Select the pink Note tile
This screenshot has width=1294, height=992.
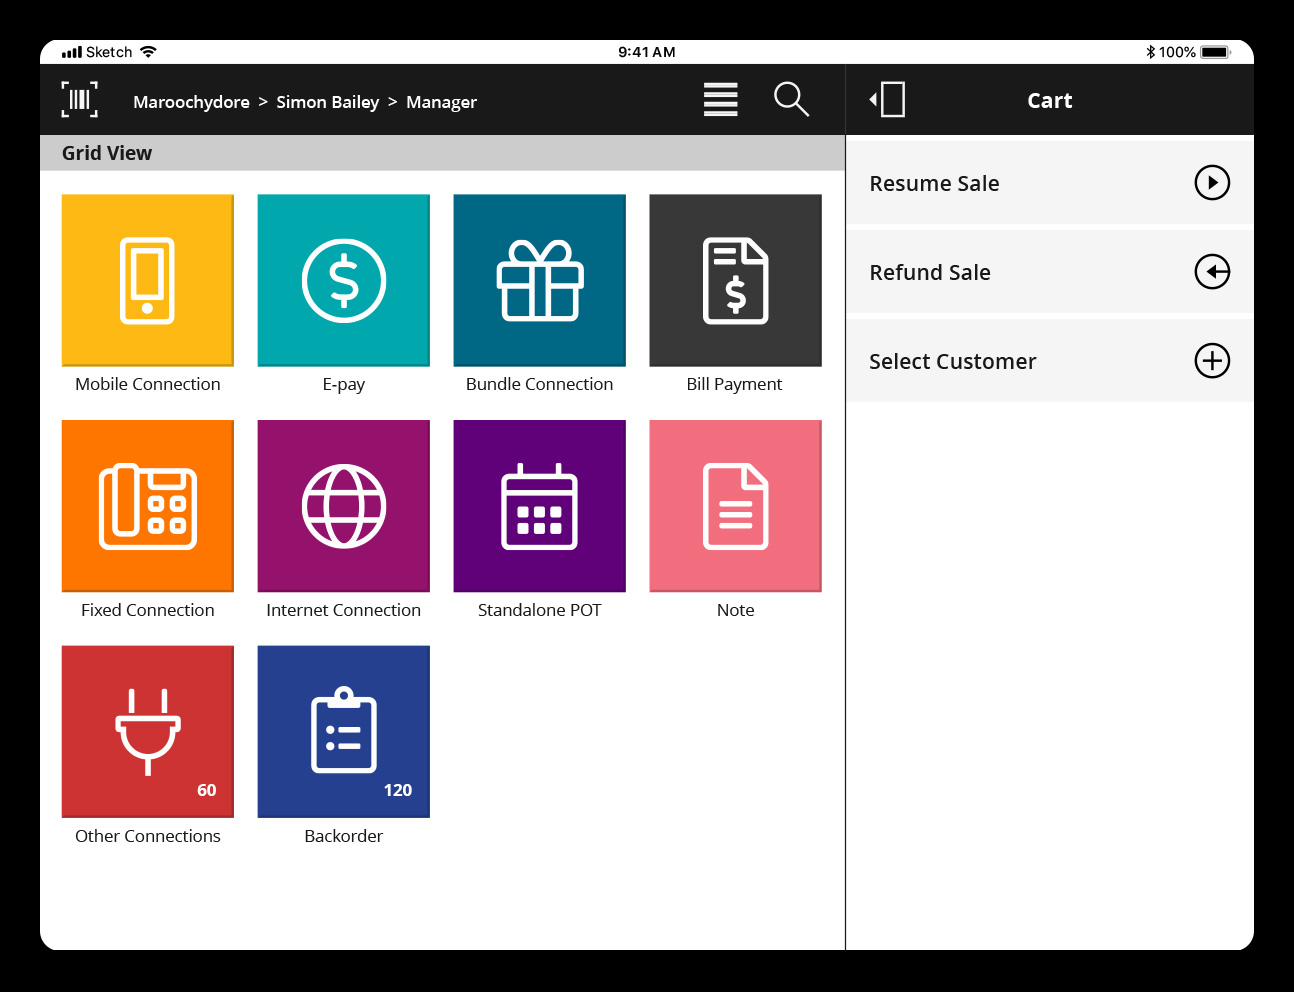pyautogui.click(x=735, y=506)
